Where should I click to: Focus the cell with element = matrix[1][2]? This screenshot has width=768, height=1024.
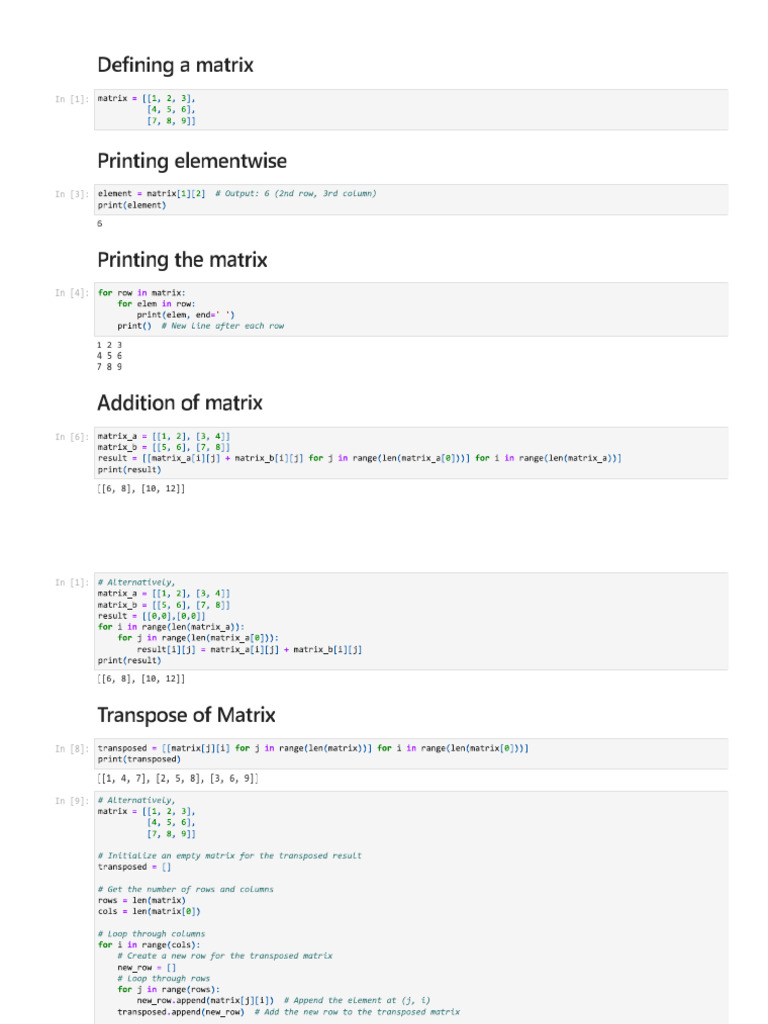coord(410,199)
